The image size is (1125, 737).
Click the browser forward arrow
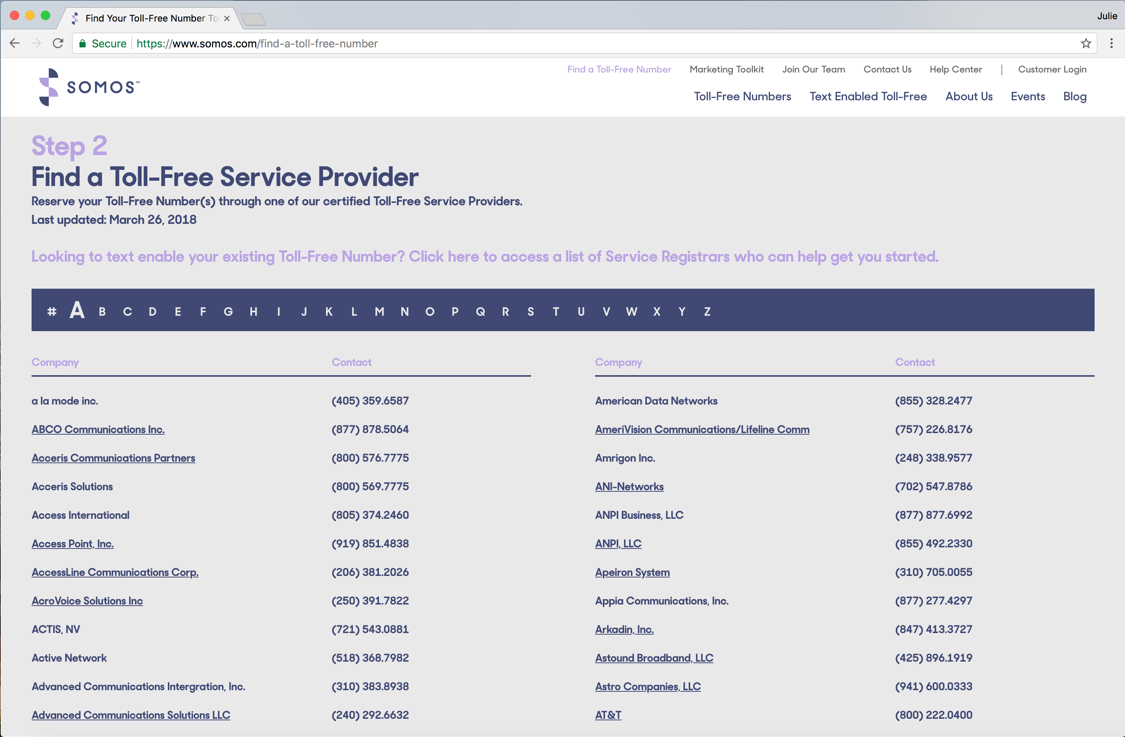point(36,43)
